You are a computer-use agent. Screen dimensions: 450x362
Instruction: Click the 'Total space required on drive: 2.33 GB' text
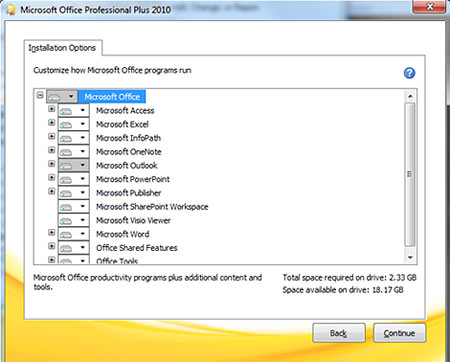tap(349, 277)
